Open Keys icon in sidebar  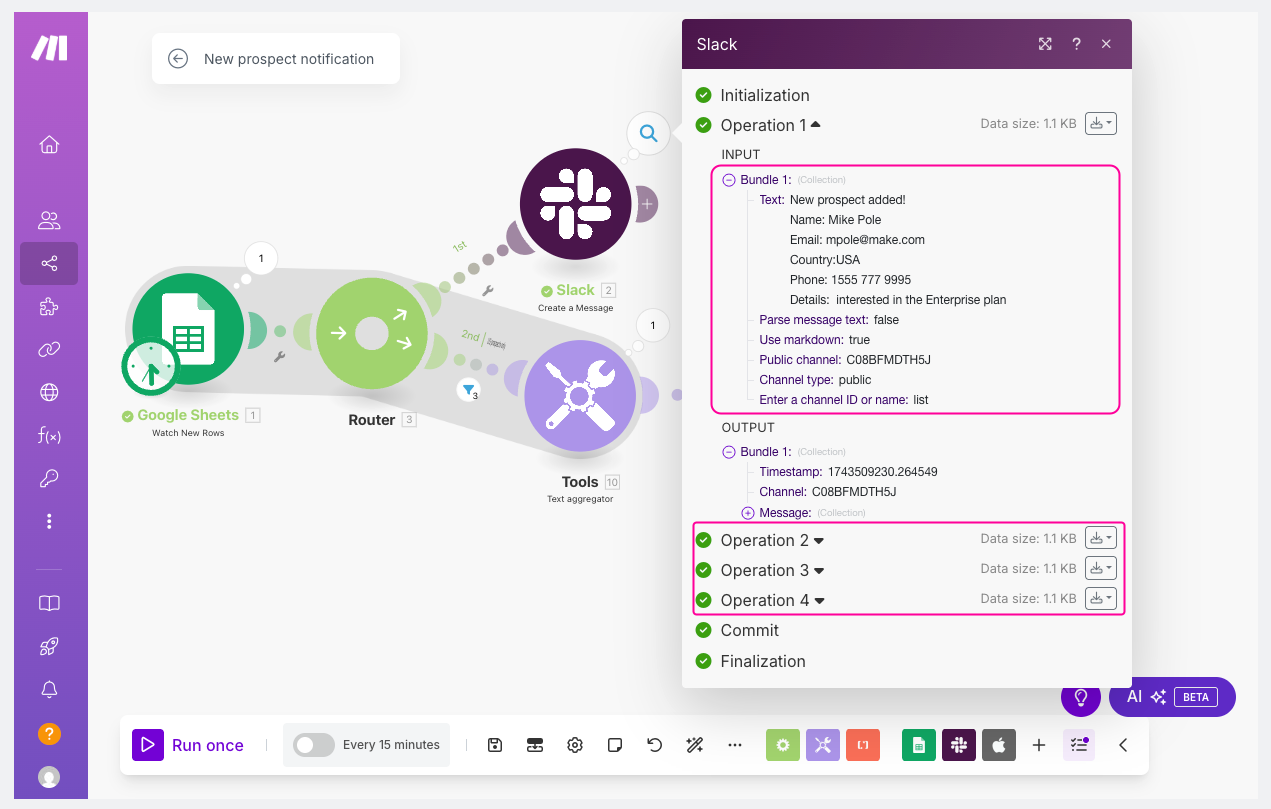click(x=49, y=479)
